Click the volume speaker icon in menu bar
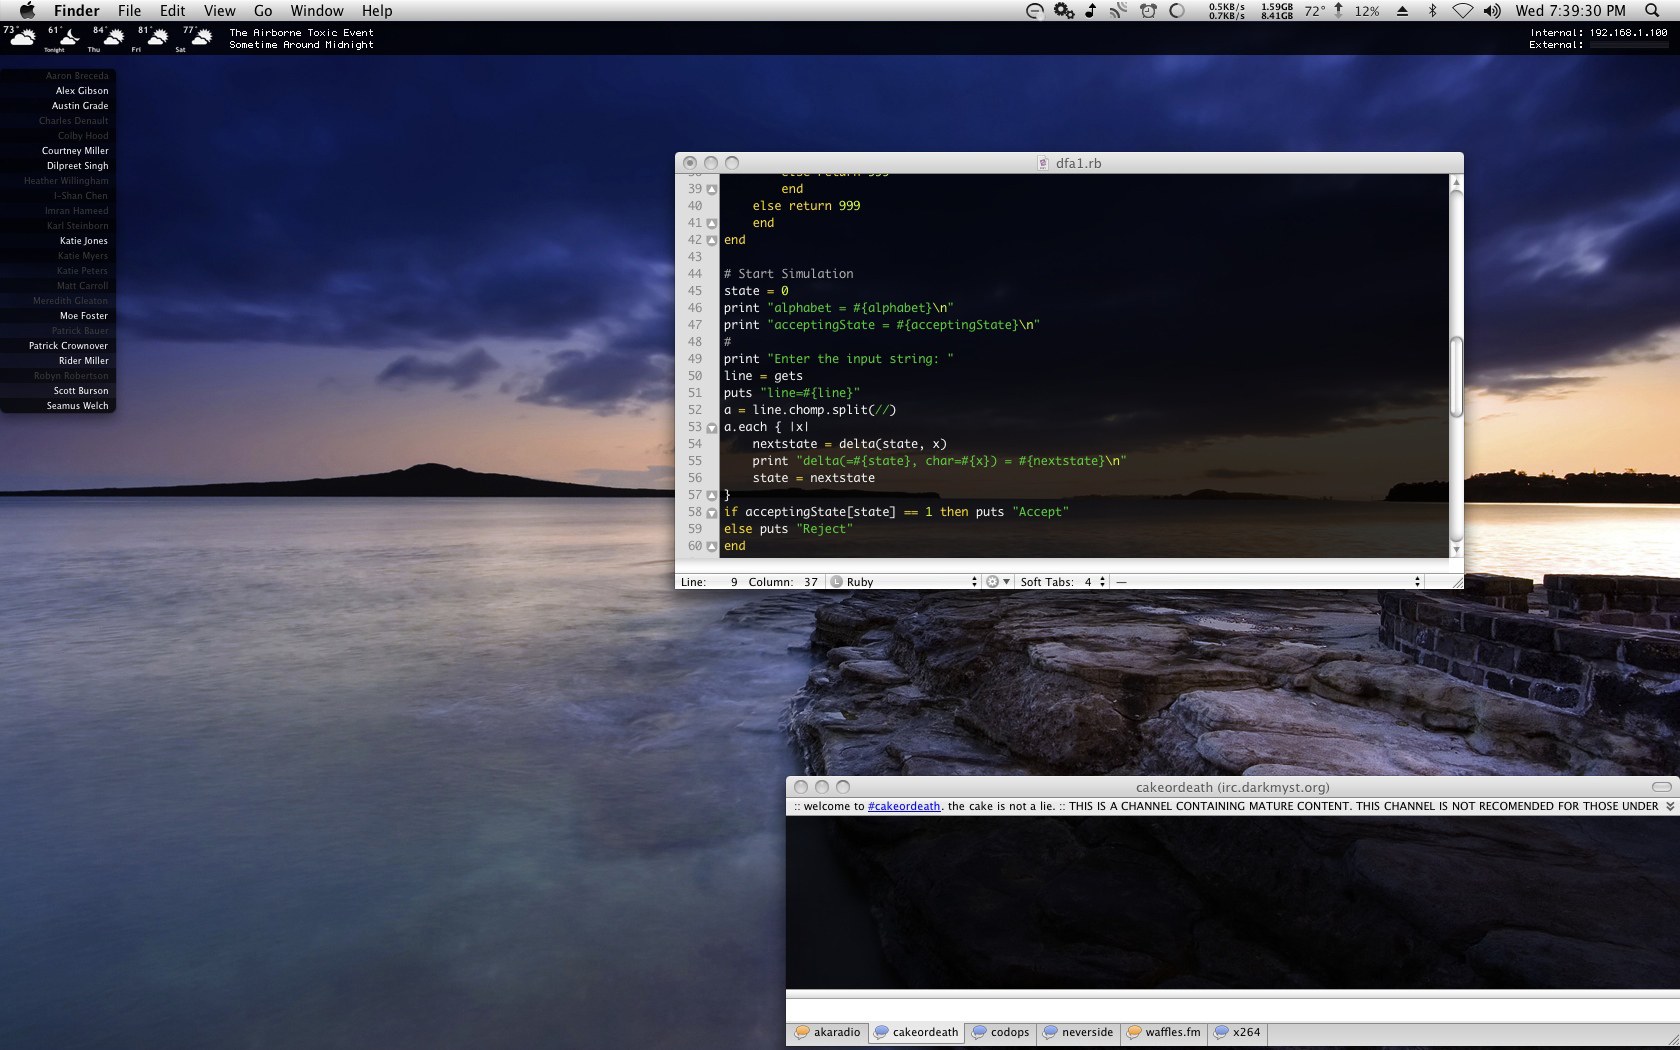 coord(1492,11)
